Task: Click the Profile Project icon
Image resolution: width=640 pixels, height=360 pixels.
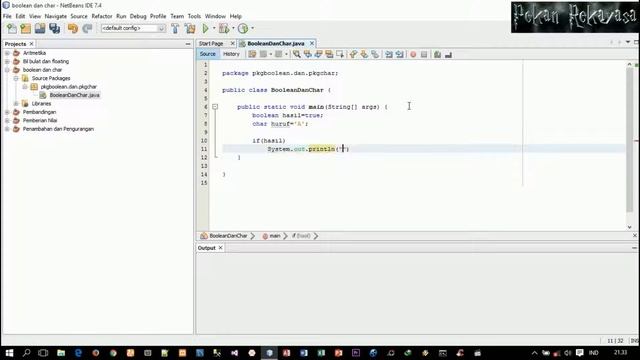Action: point(243,28)
